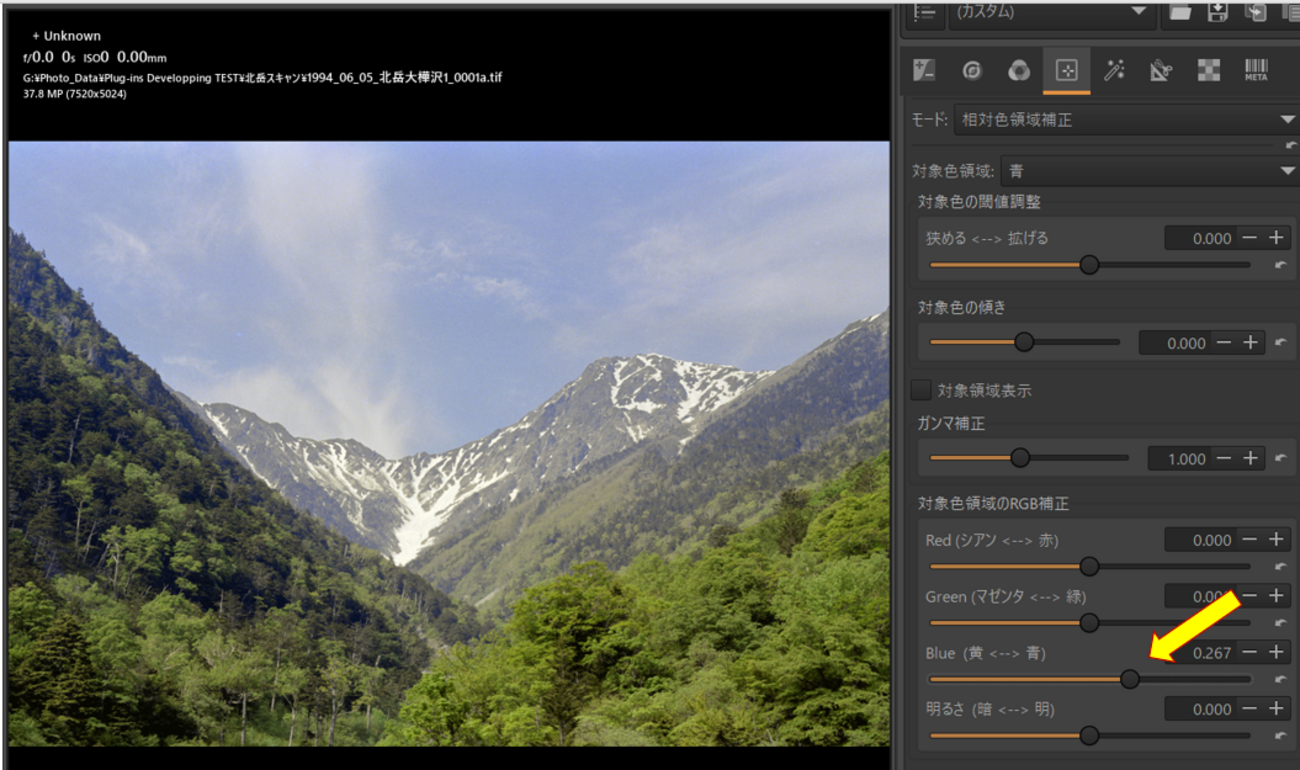Click the 対象色の傾き slider track
The image size is (1300, 770).
[1025, 342]
